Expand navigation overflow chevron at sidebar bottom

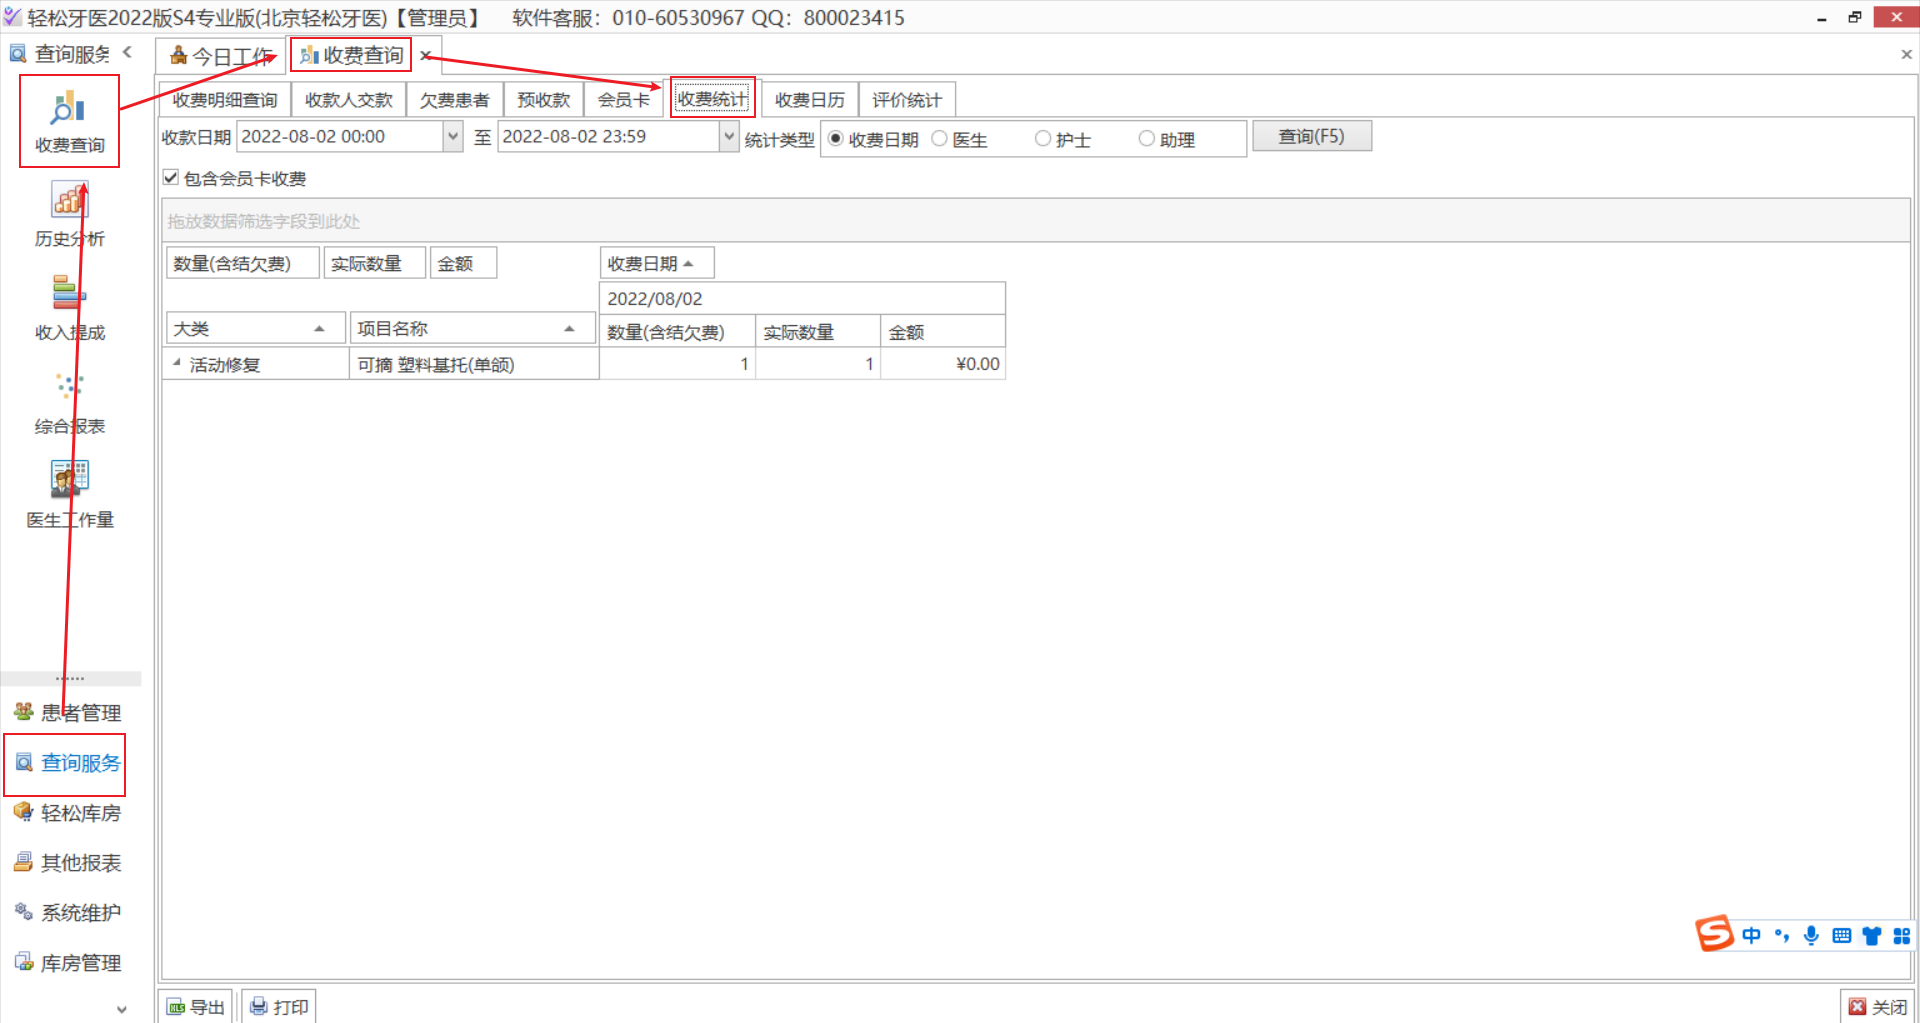(x=122, y=1009)
